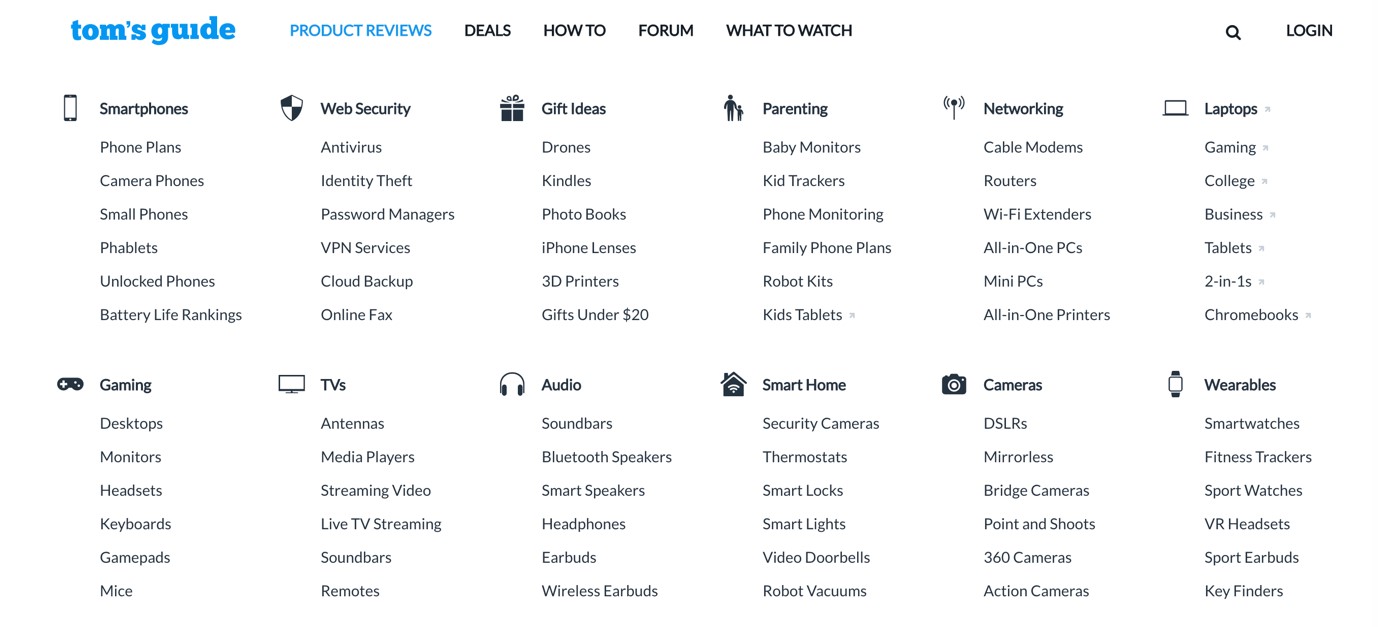Open Smartwatches link
Viewport: 1378px width, 627px height.
click(x=1253, y=423)
